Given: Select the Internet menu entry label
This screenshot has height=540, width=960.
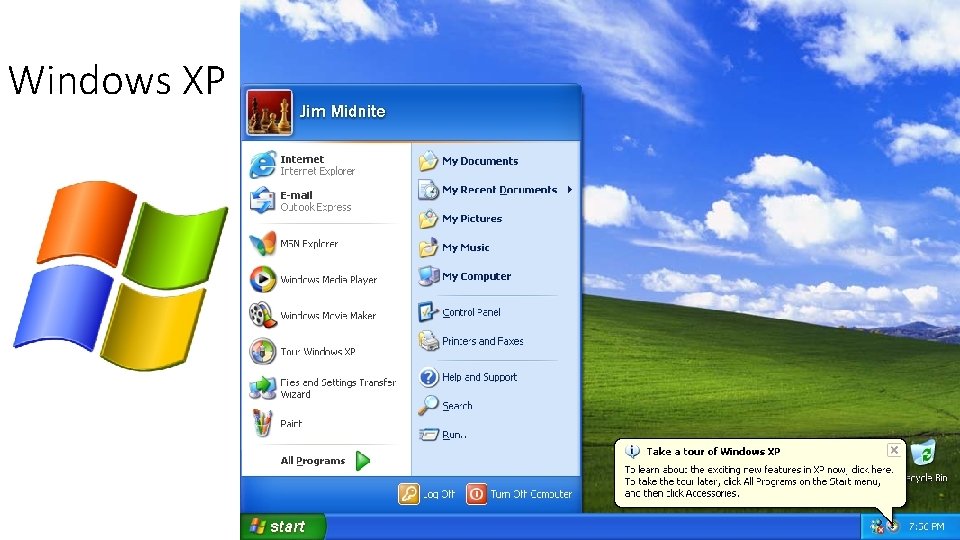Looking at the screenshot, I should [302, 159].
